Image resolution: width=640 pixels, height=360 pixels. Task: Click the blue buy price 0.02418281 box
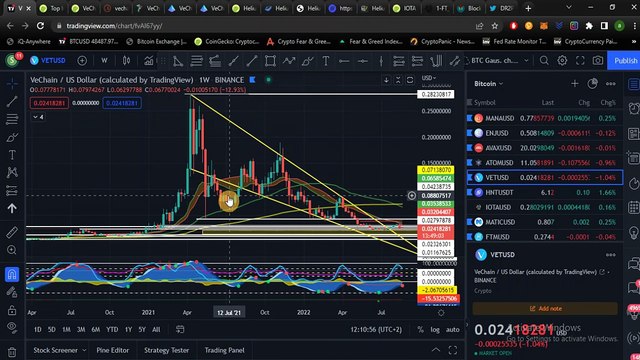pyautogui.click(x=122, y=103)
